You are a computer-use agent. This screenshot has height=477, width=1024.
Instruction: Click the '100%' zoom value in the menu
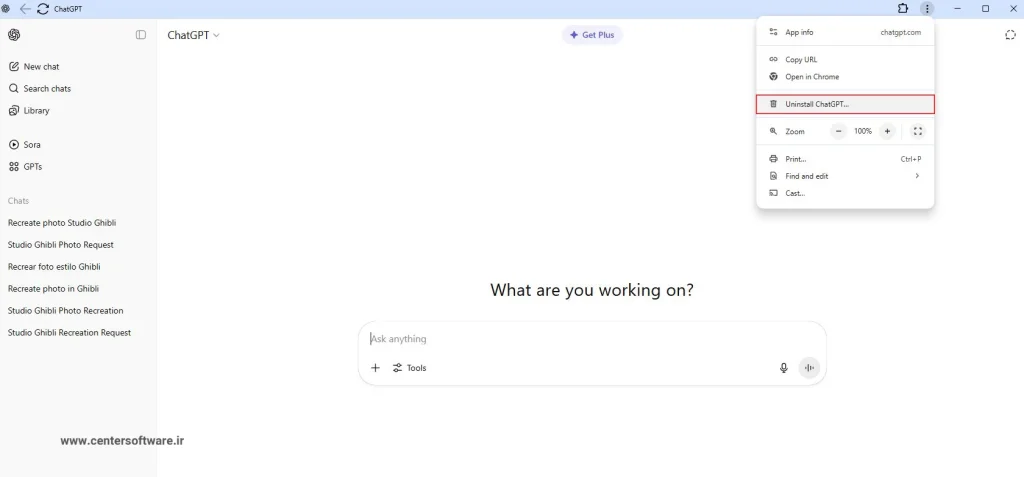[x=863, y=131]
